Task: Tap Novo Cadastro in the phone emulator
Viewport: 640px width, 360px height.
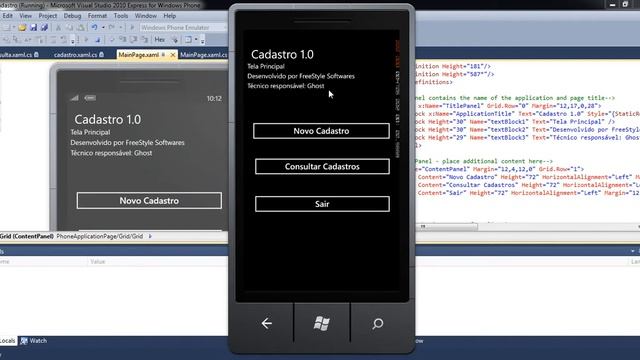Action: [321, 131]
